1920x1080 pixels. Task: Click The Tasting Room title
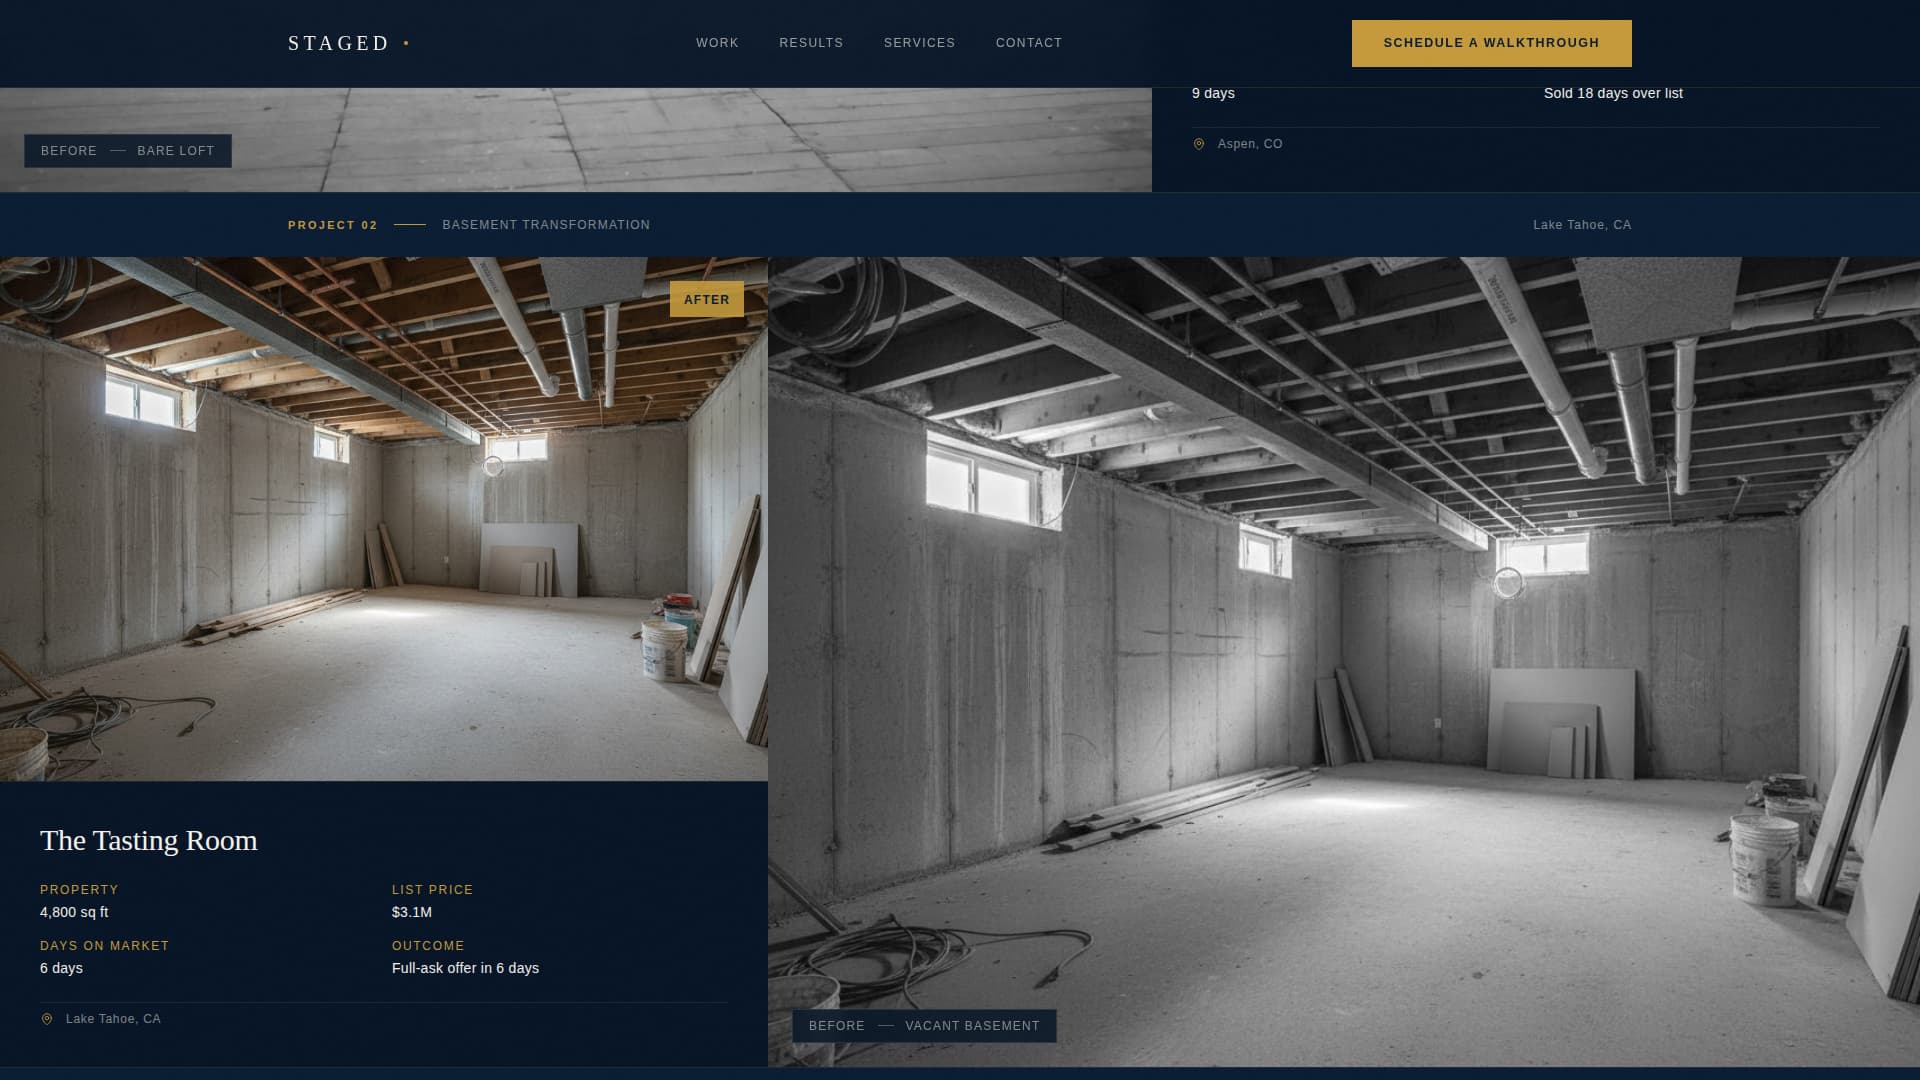[148, 840]
